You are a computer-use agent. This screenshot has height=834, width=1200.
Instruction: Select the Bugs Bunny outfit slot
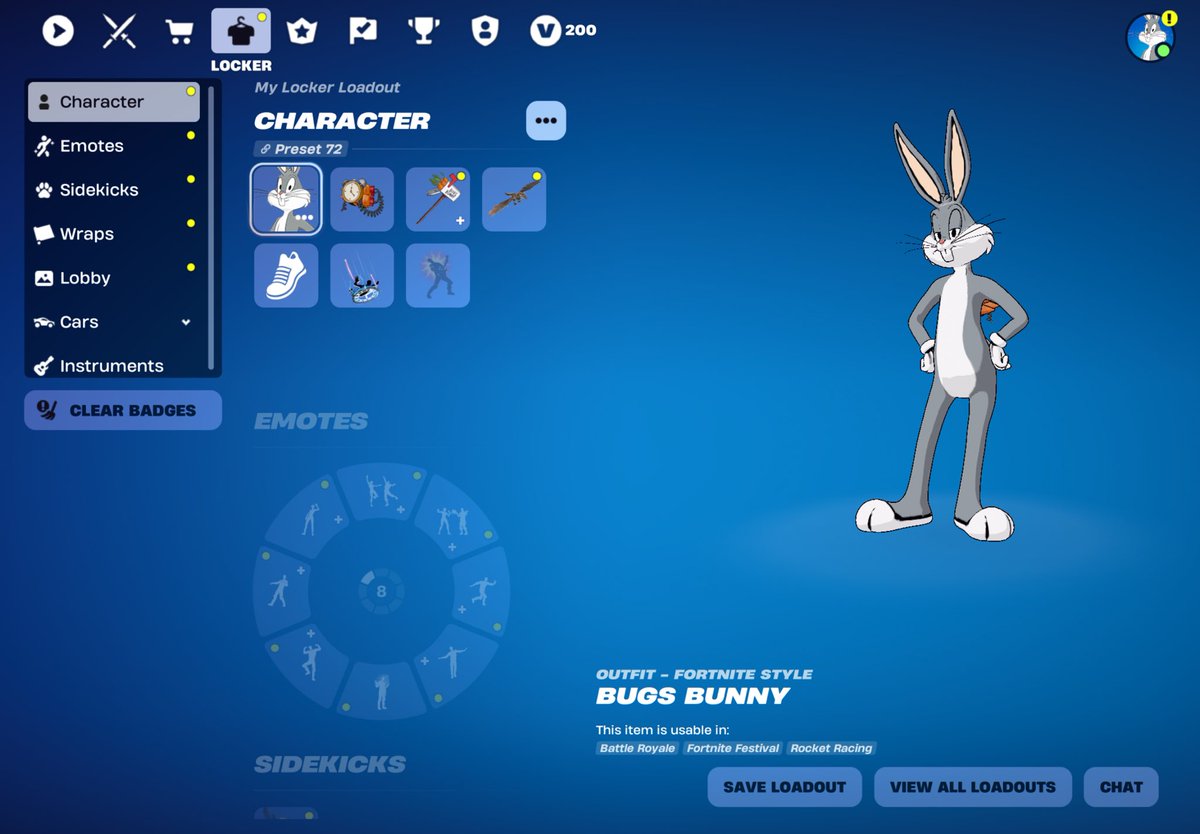tap(286, 199)
